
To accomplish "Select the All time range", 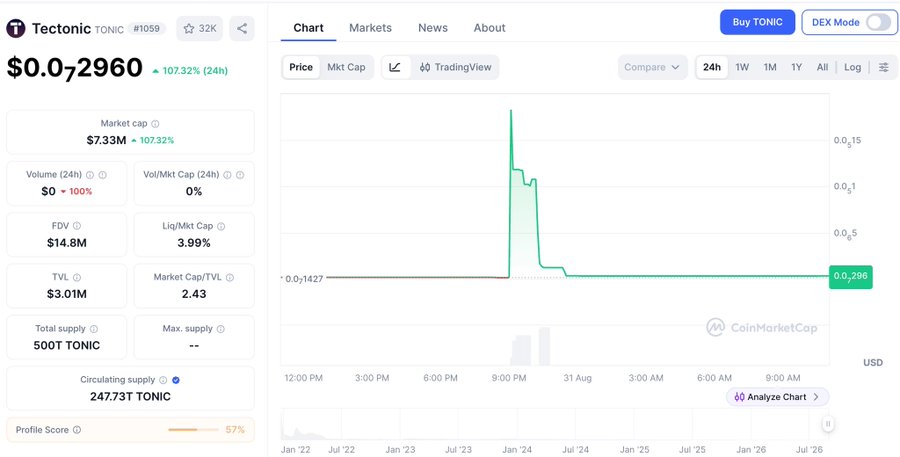I will 823,67.
